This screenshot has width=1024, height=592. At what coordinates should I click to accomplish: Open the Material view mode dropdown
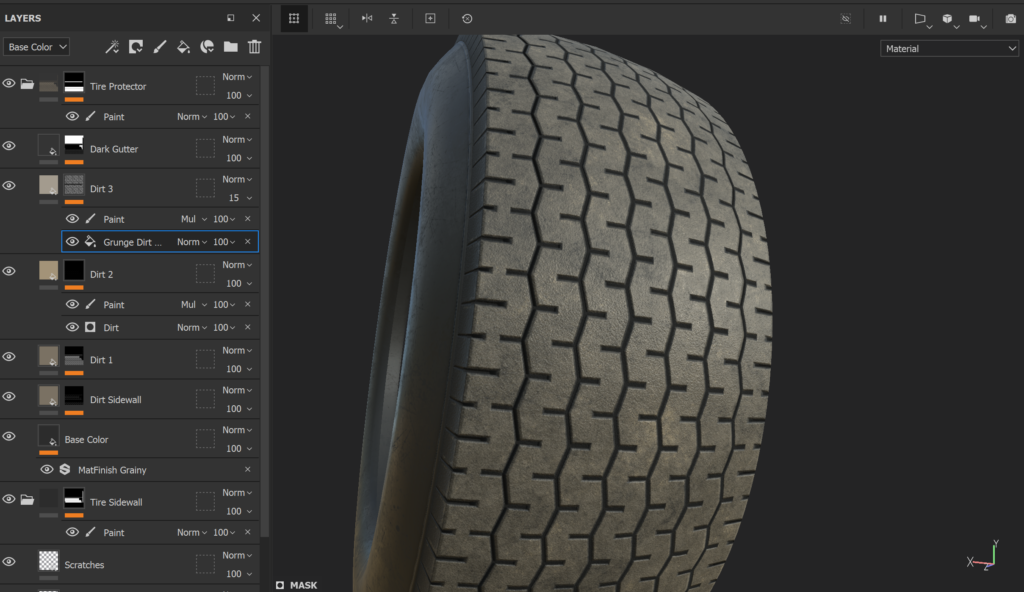pos(948,47)
